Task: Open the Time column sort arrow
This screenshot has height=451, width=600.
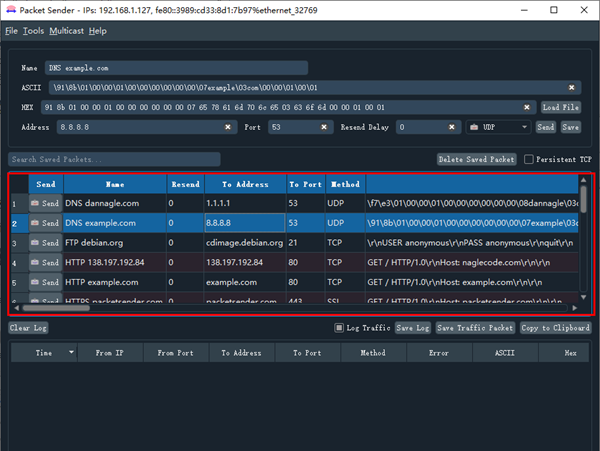Action: [71, 352]
